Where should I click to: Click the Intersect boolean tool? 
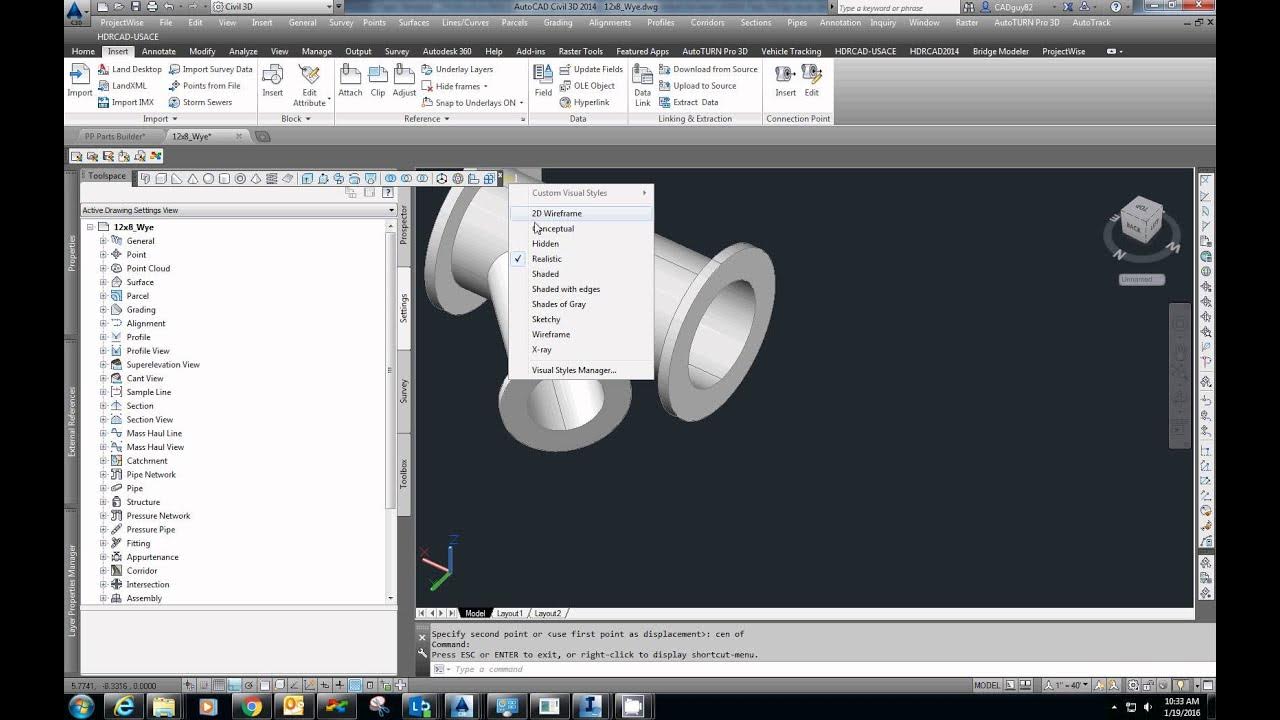[x=422, y=179]
